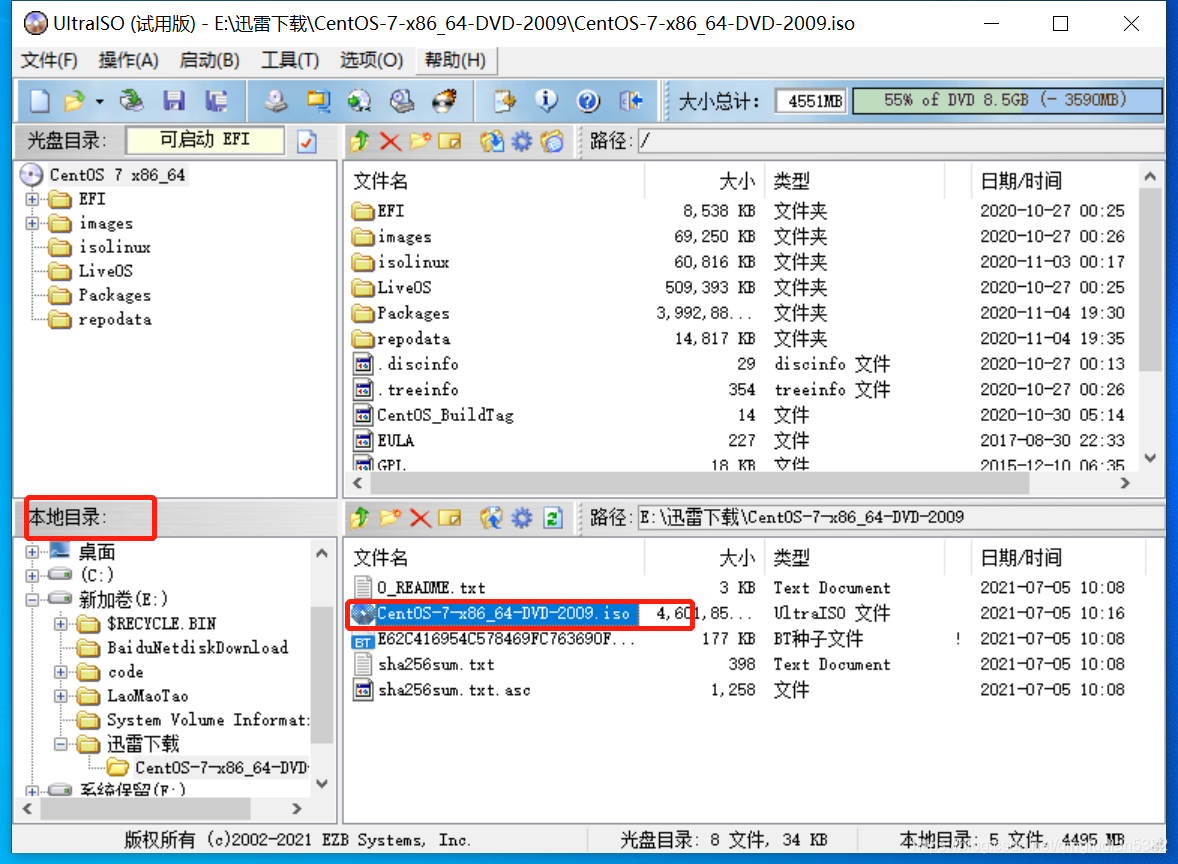The height and width of the screenshot is (864, 1178).
Task: Click the Open CD/DVD icon with green arrow
Action: tap(132, 101)
